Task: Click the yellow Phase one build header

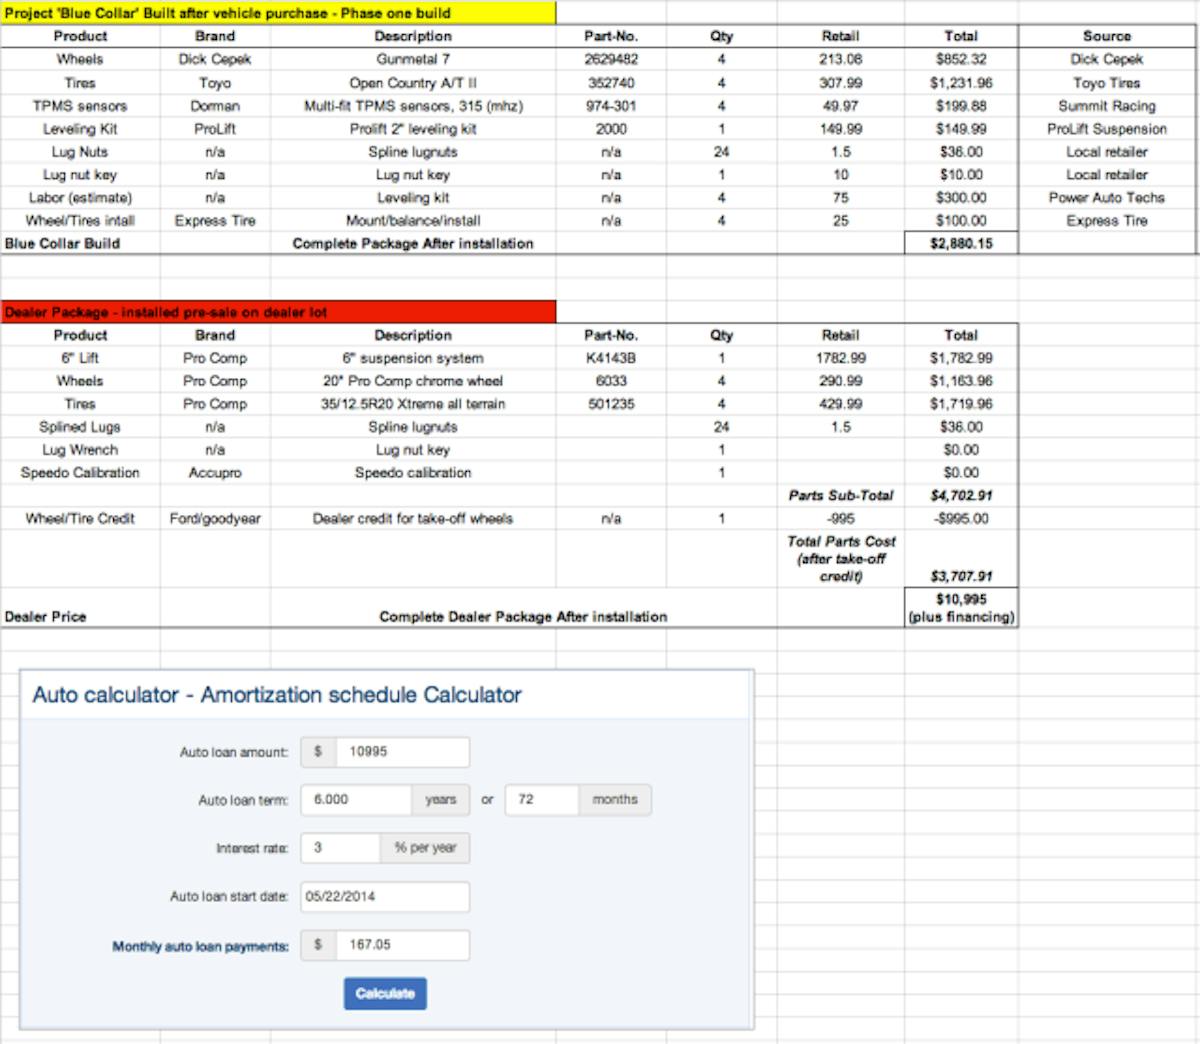Action: (x=280, y=14)
